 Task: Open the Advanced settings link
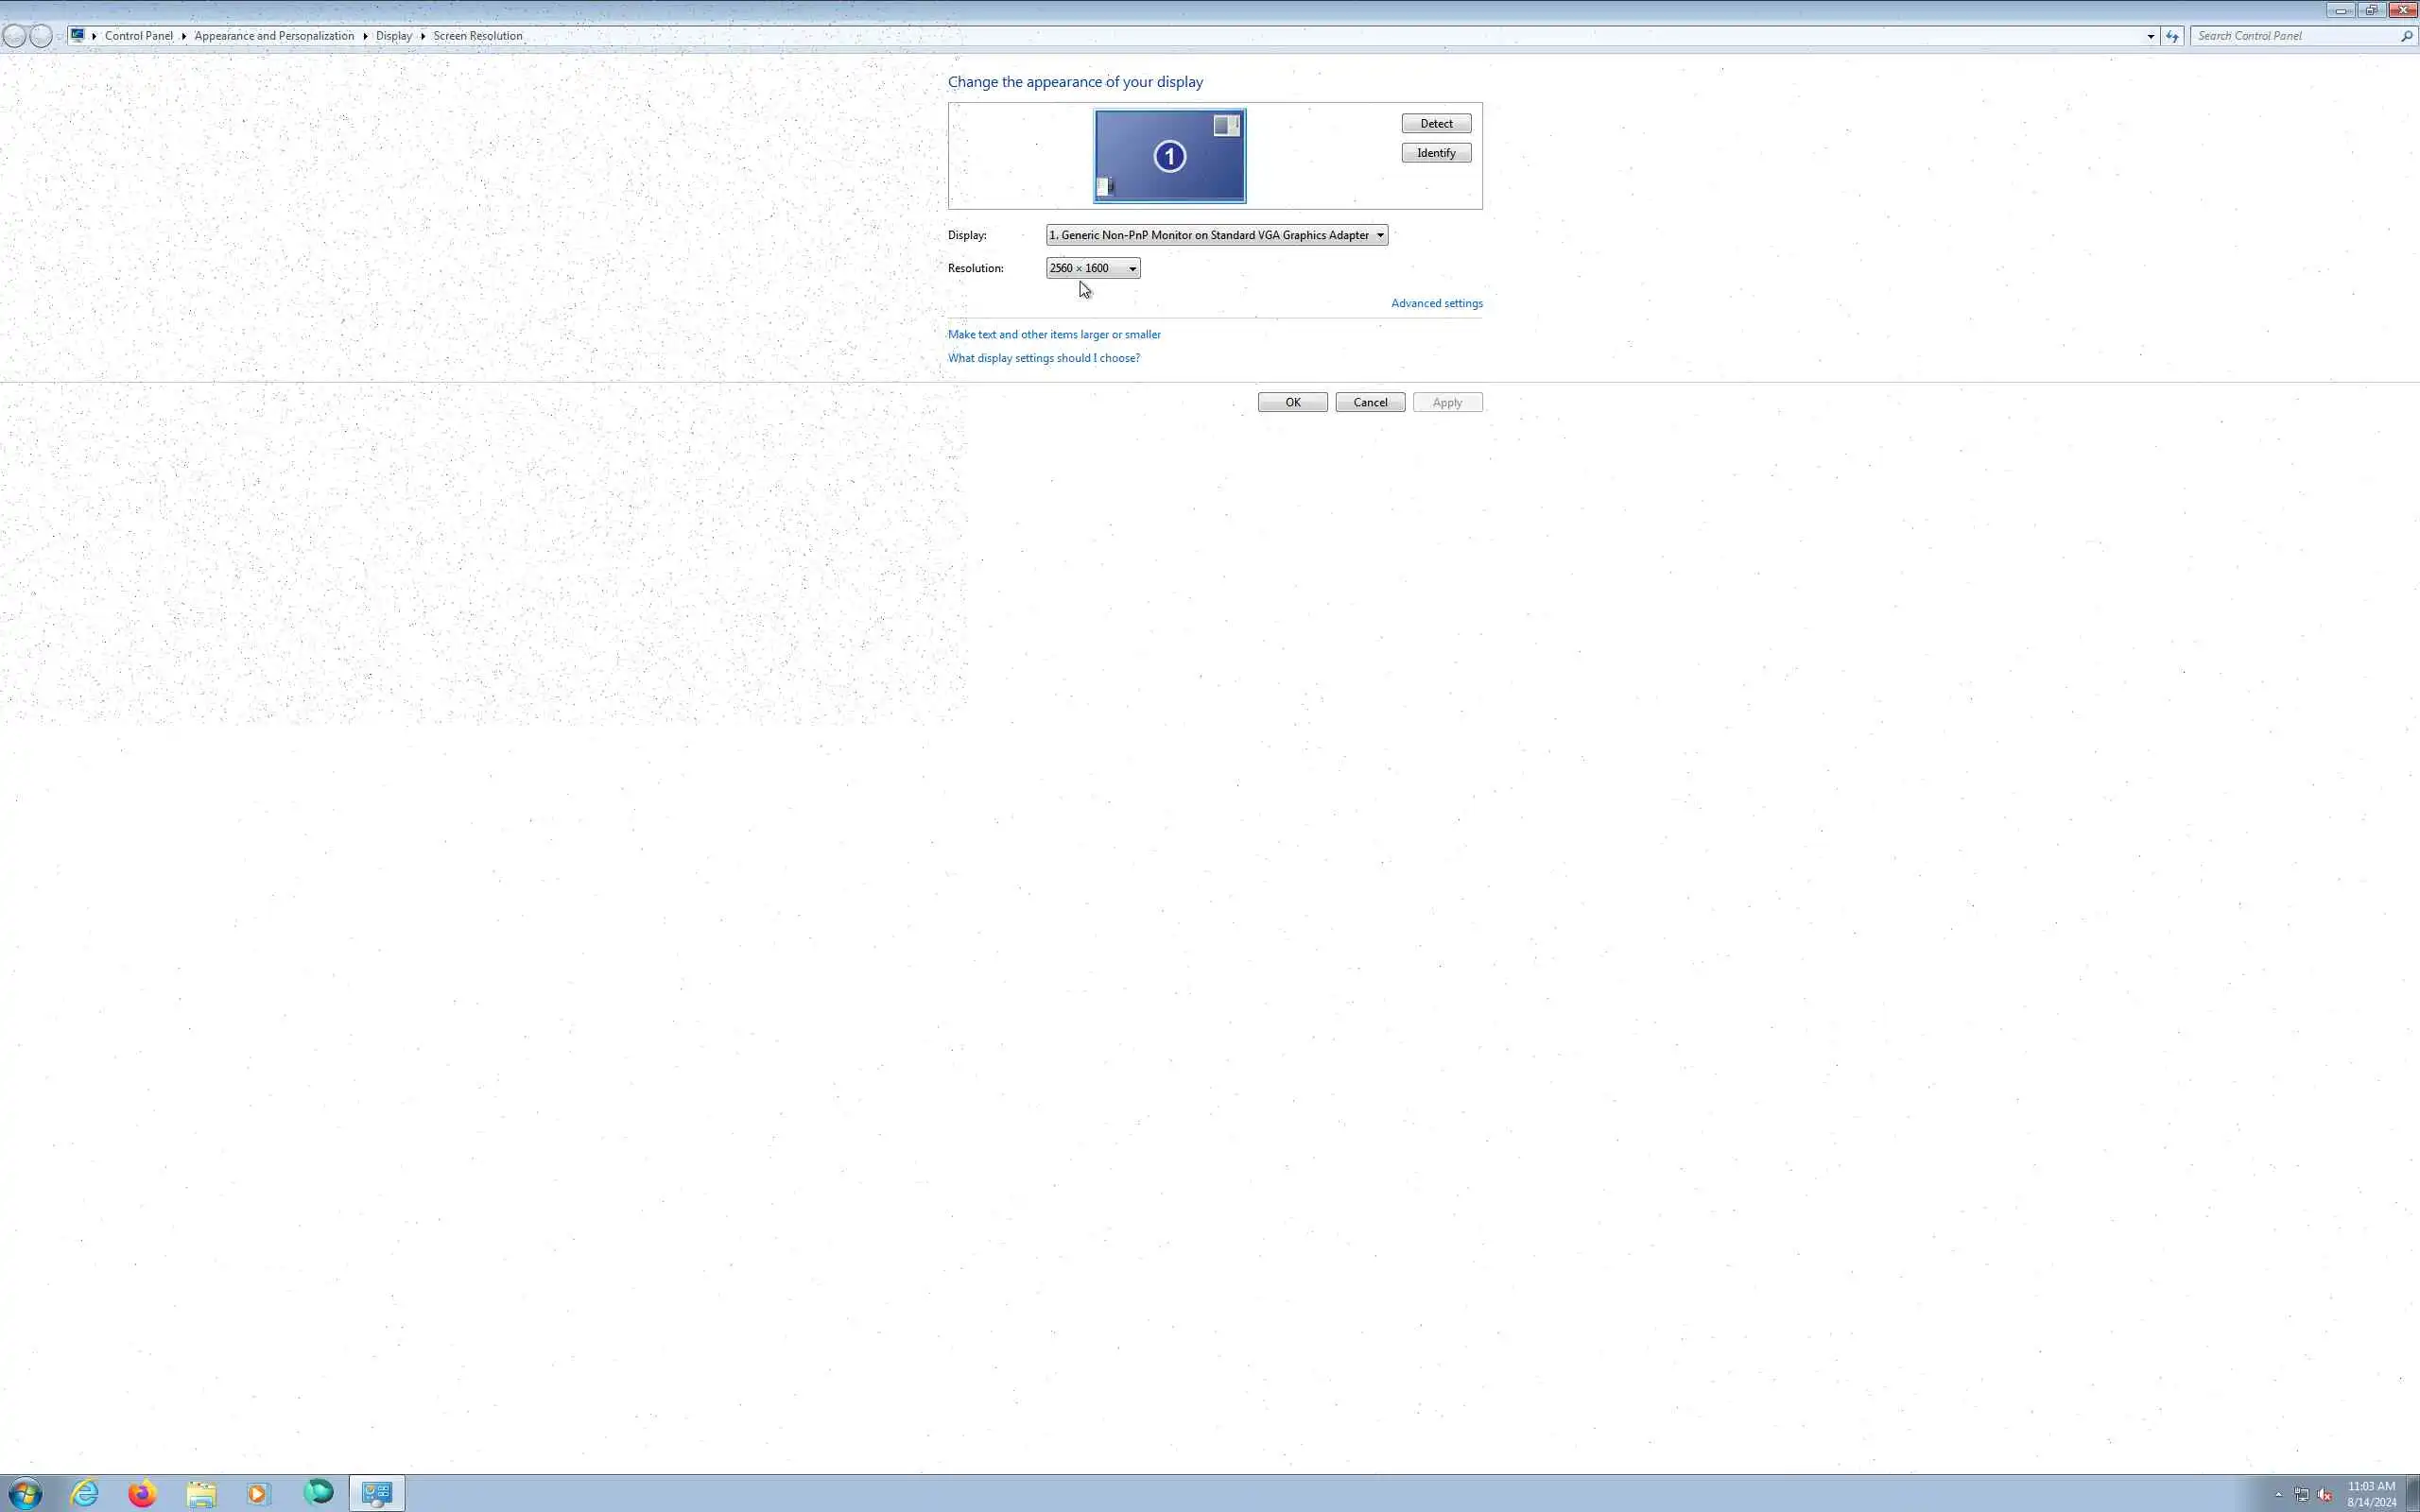(x=1436, y=303)
